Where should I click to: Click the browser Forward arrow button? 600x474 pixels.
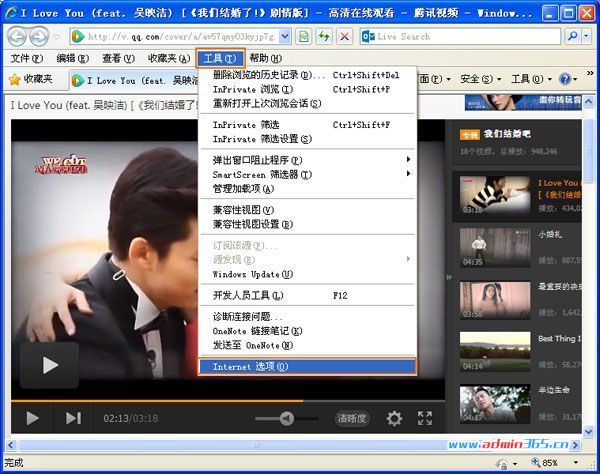tap(39, 37)
